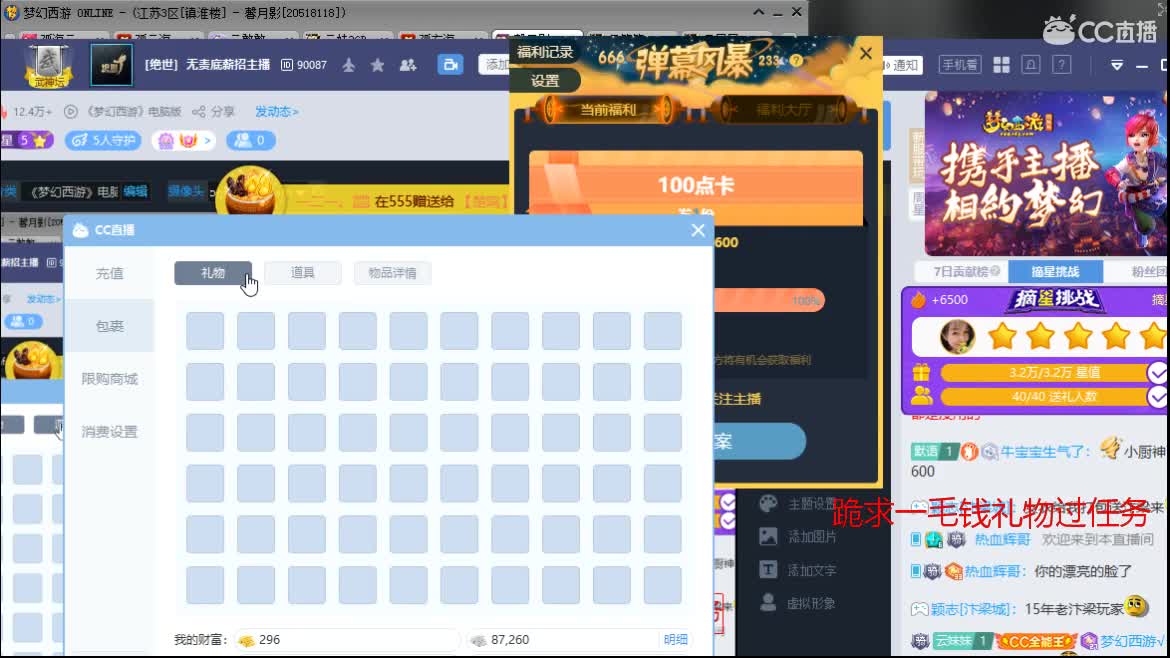Open the 手机看 button

click(x=960, y=65)
